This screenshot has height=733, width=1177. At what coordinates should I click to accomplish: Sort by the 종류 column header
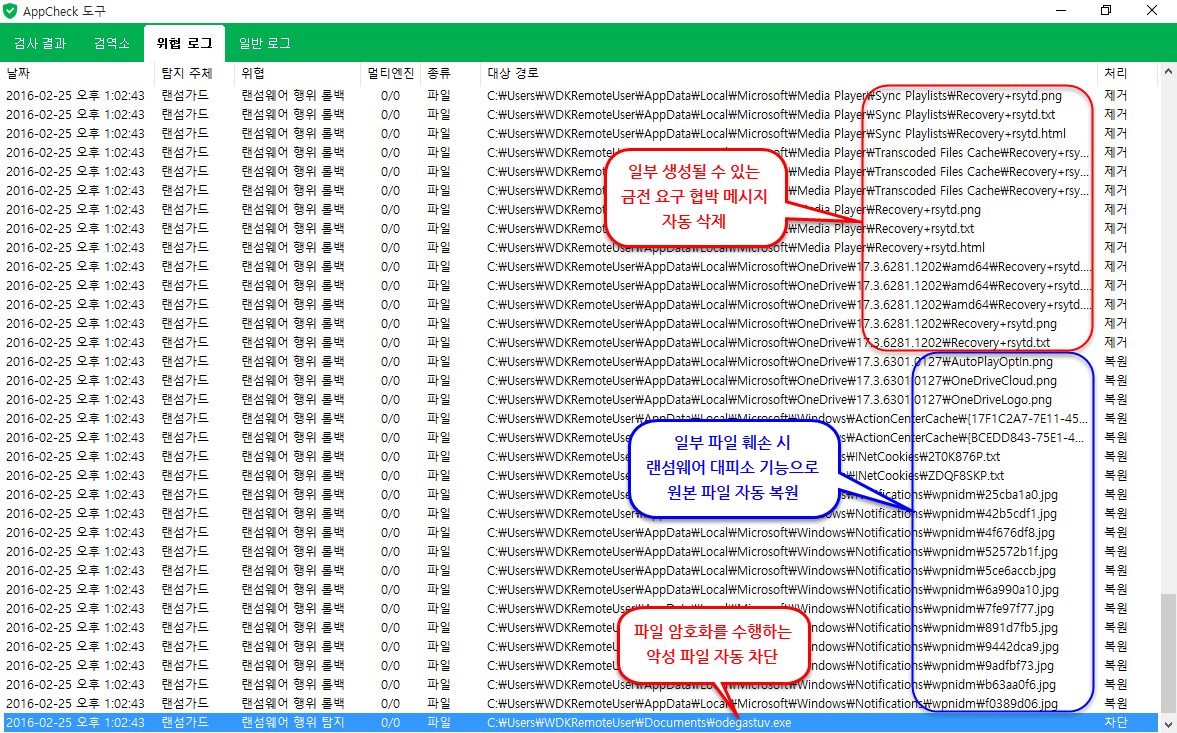(439, 74)
